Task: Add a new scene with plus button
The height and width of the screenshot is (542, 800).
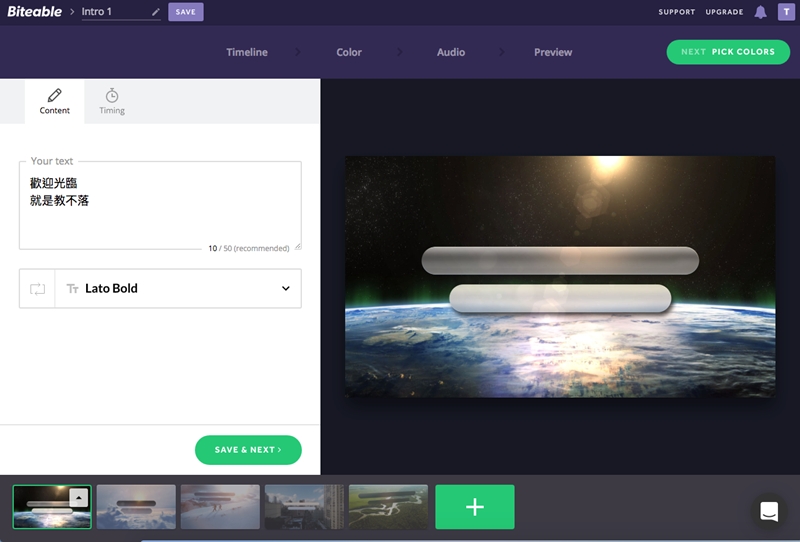Action: [474, 507]
